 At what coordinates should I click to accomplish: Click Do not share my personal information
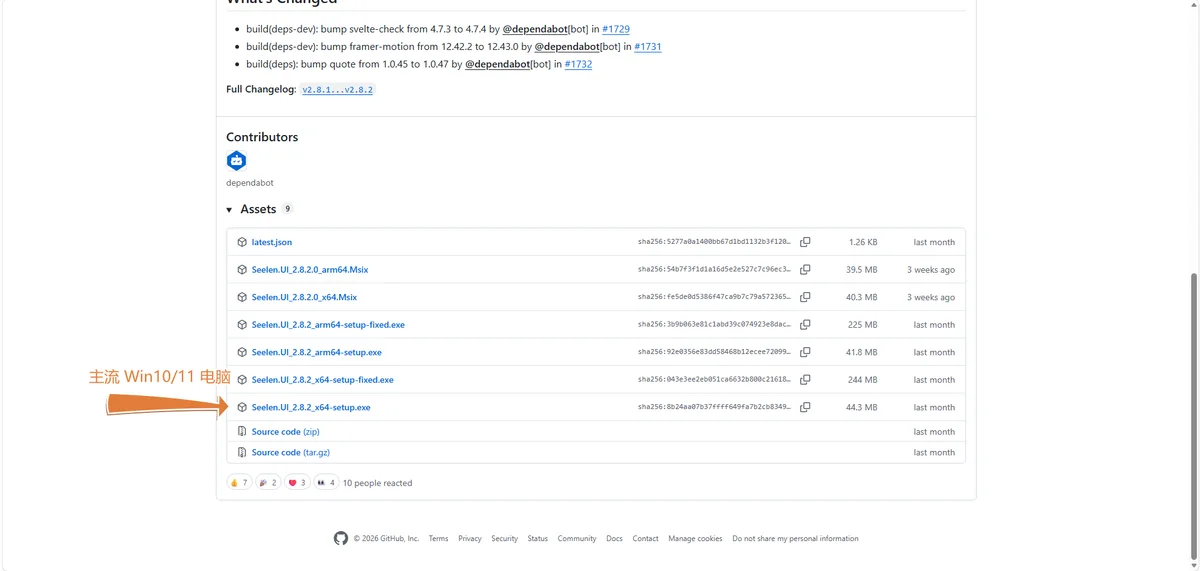point(795,538)
